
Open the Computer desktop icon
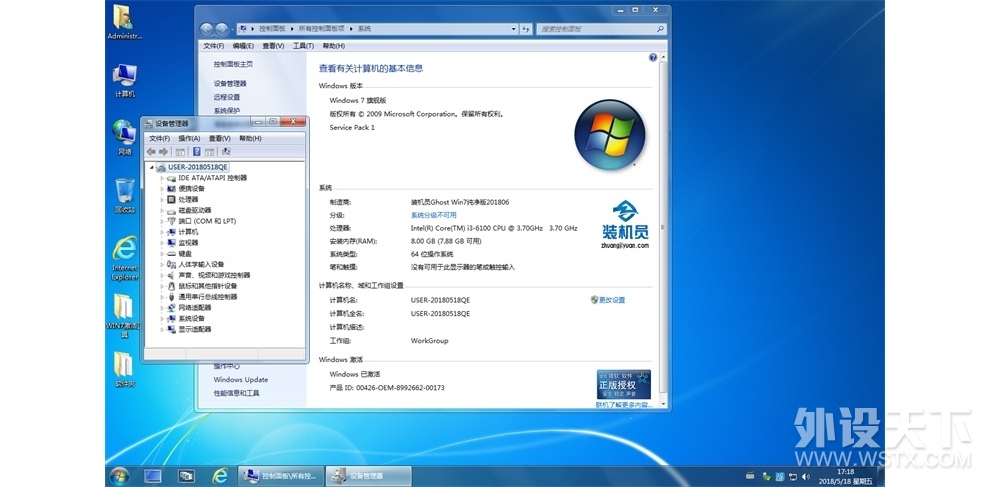coord(124,81)
